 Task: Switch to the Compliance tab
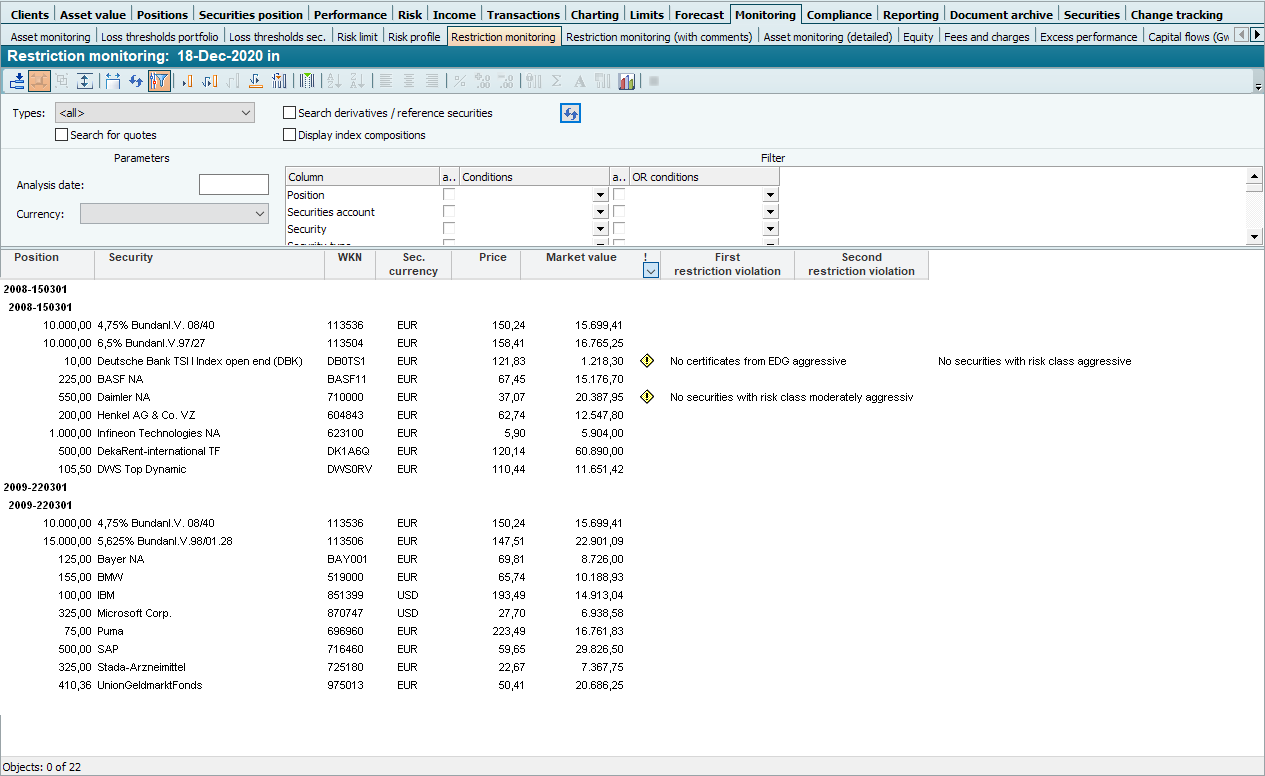click(841, 15)
